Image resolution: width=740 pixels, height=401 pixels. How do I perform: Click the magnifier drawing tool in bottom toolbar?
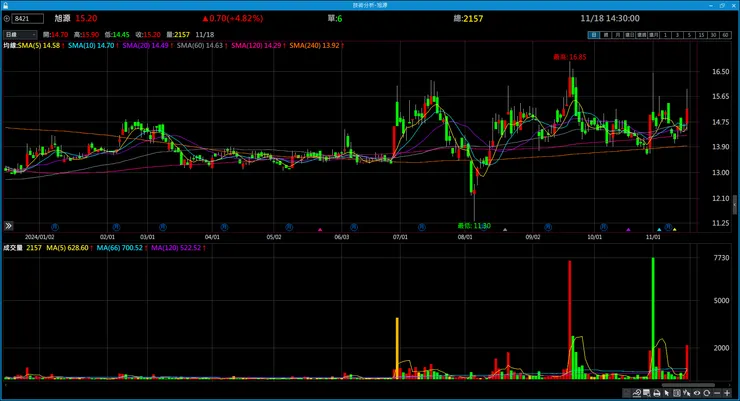tap(637, 393)
